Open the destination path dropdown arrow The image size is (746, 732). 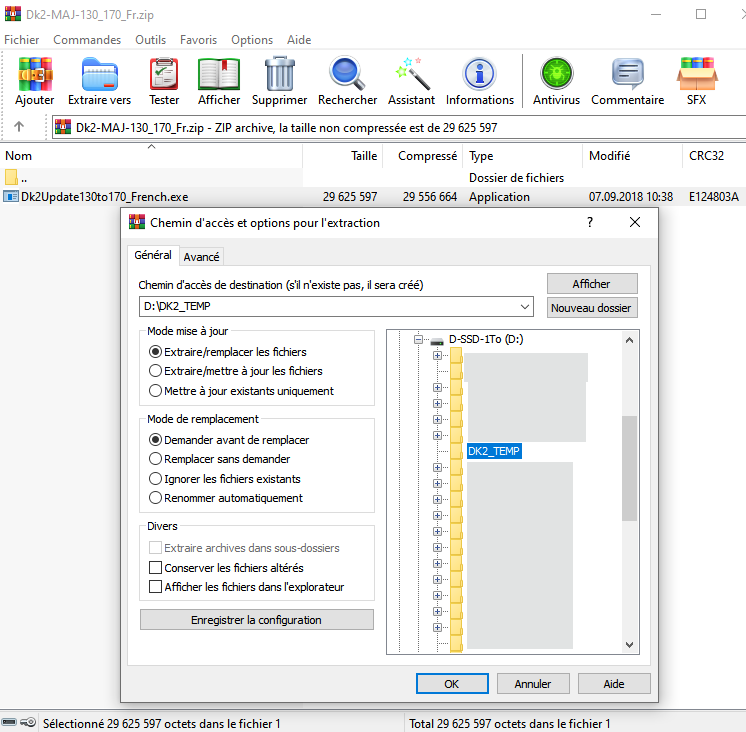tap(524, 306)
